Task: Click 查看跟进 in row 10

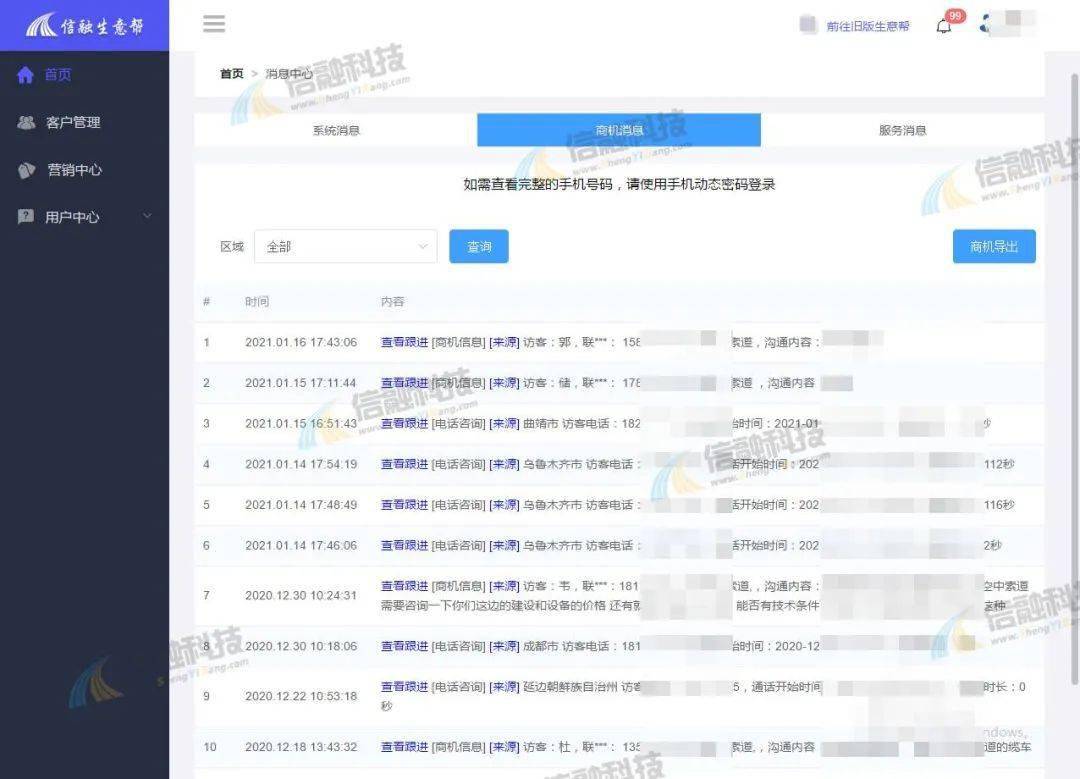Action: coord(404,747)
